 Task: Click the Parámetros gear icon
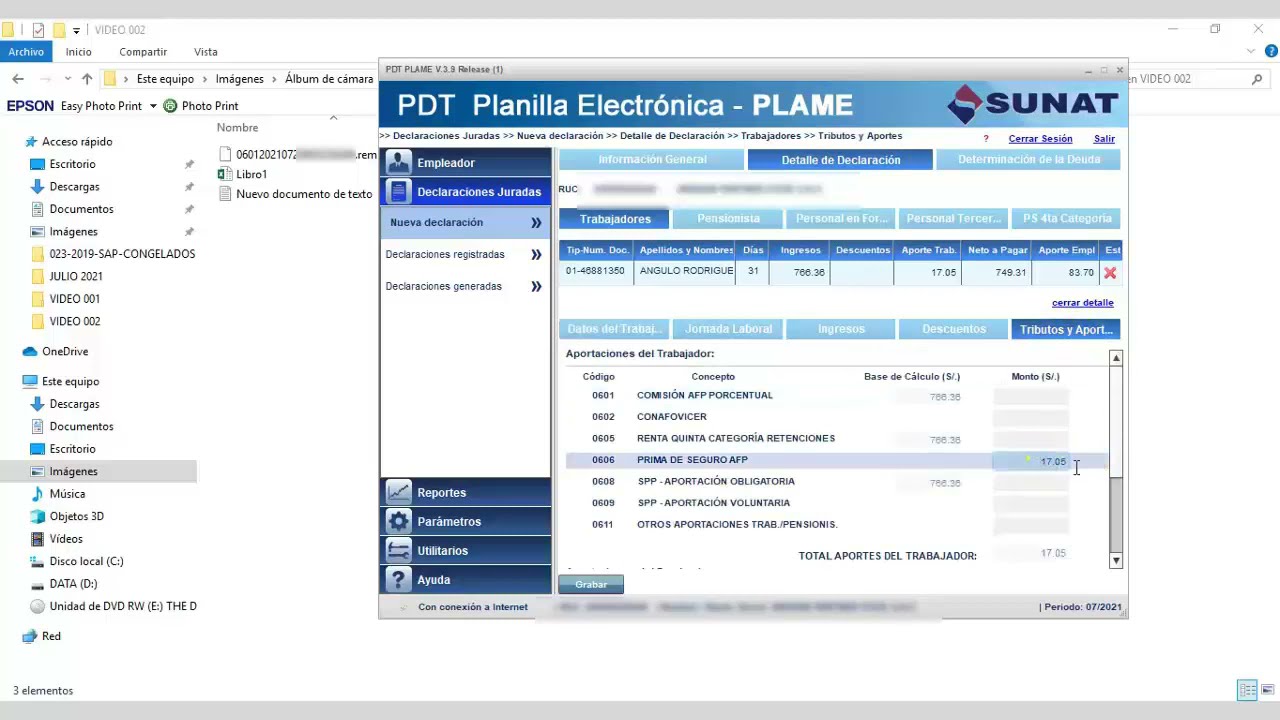398,521
